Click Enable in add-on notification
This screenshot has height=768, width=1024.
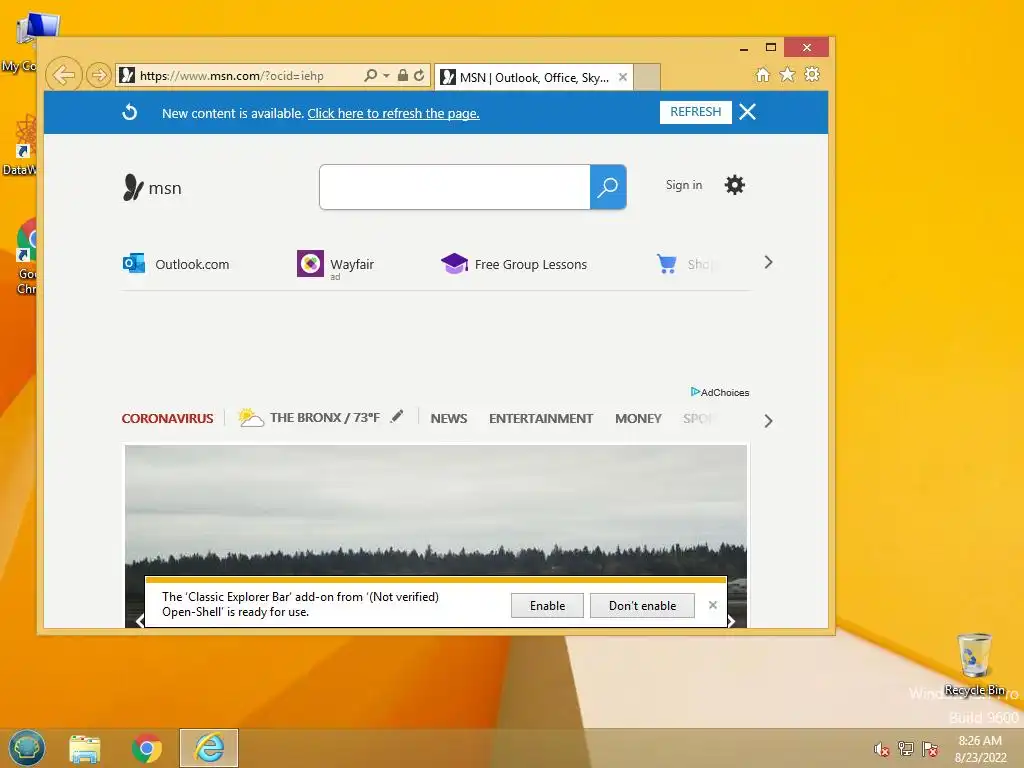coord(547,605)
